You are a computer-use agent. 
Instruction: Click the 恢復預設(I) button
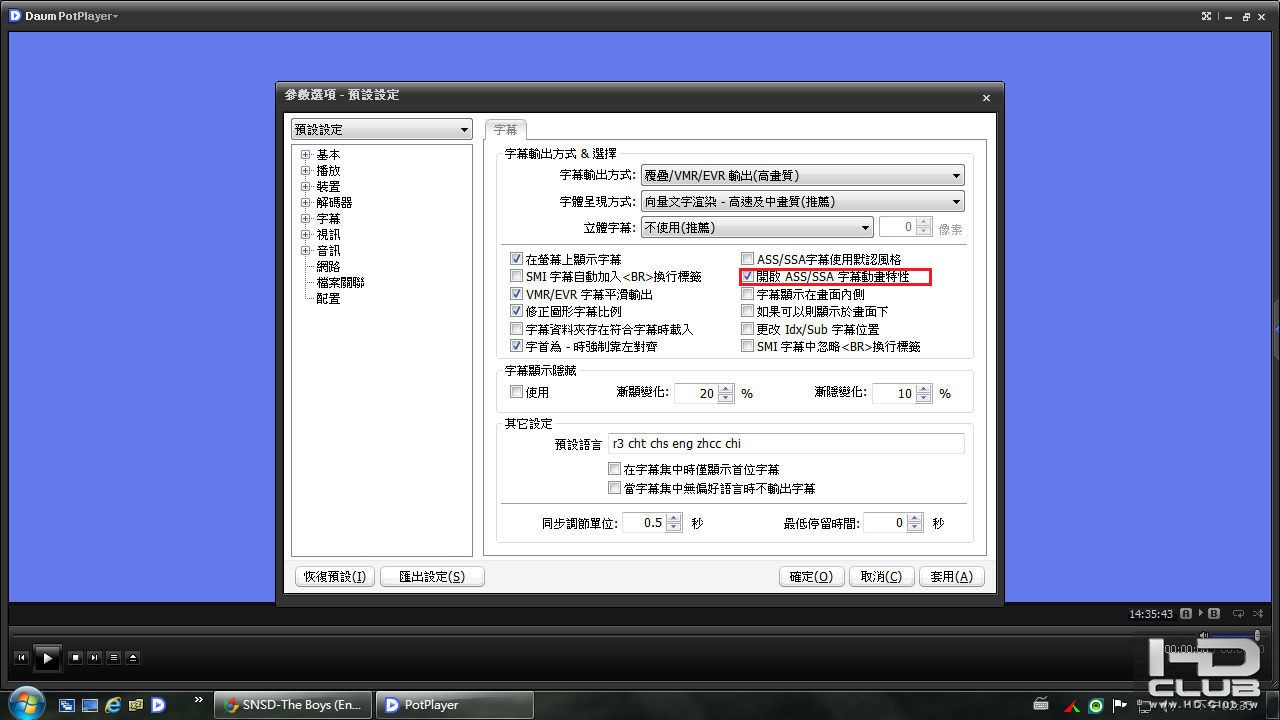click(x=335, y=576)
